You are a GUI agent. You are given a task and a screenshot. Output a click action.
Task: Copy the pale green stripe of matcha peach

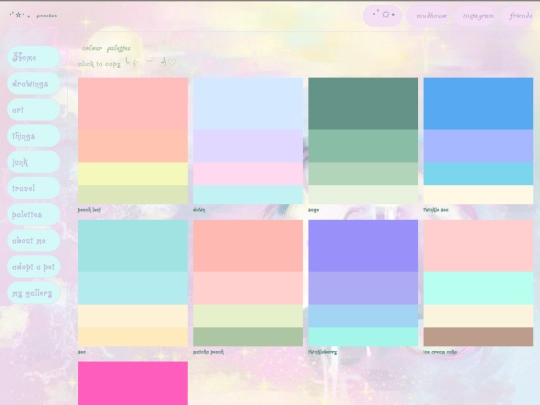248,316
